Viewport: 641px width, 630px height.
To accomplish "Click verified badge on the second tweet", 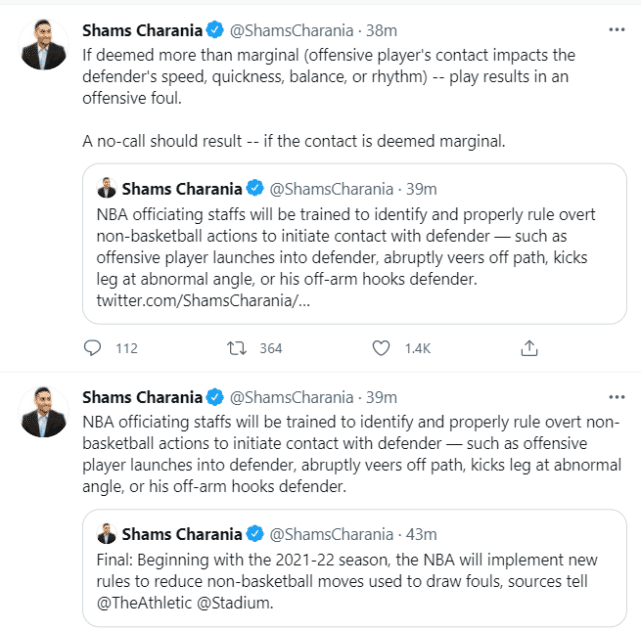I will pyautogui.click(x=215, y=397).
